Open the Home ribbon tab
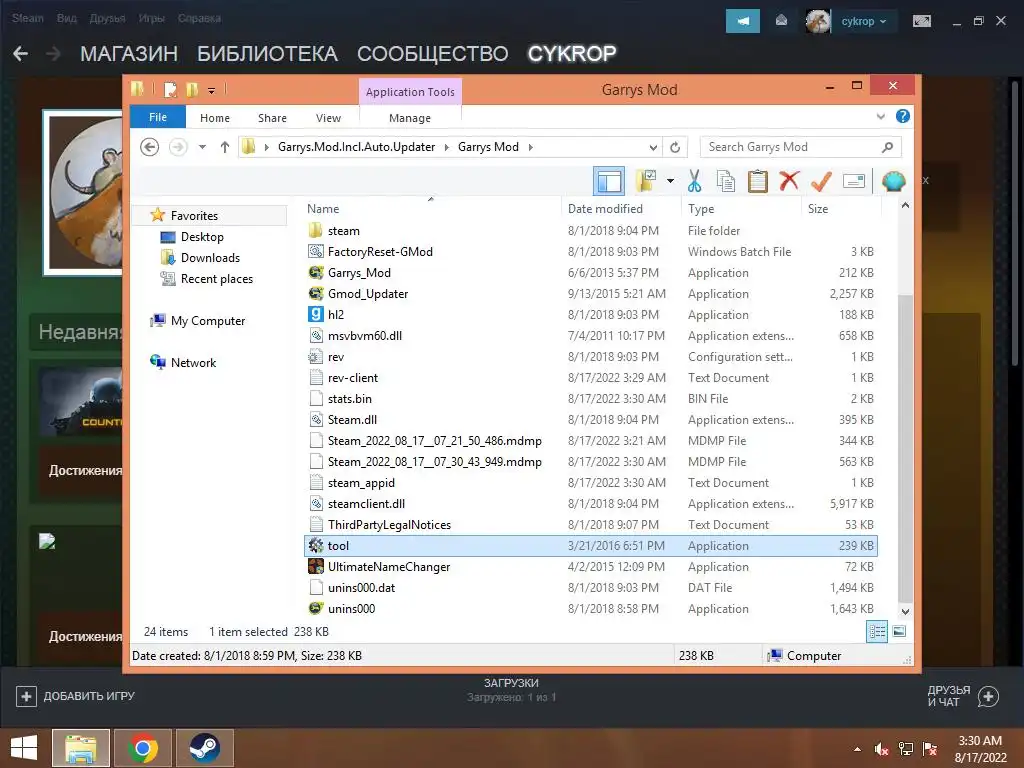Screen dimensions: 1024x768 215,118
